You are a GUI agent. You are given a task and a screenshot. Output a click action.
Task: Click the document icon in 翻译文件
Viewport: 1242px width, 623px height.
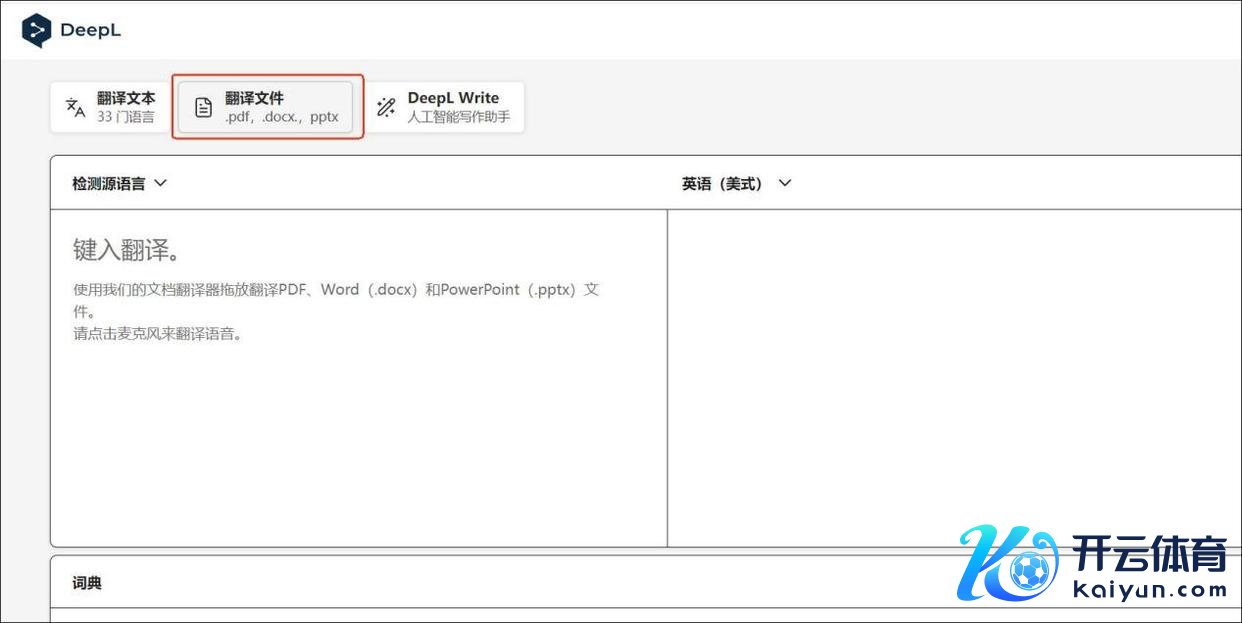203,108
